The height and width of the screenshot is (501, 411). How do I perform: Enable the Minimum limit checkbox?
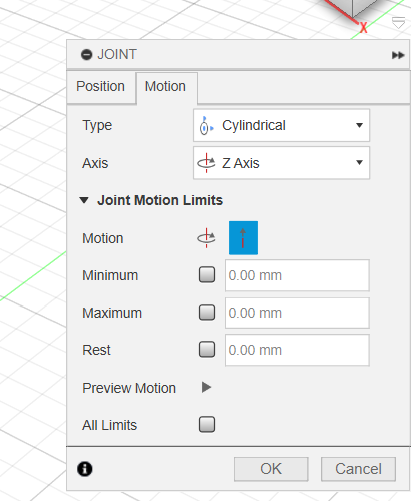pos(207,275)
